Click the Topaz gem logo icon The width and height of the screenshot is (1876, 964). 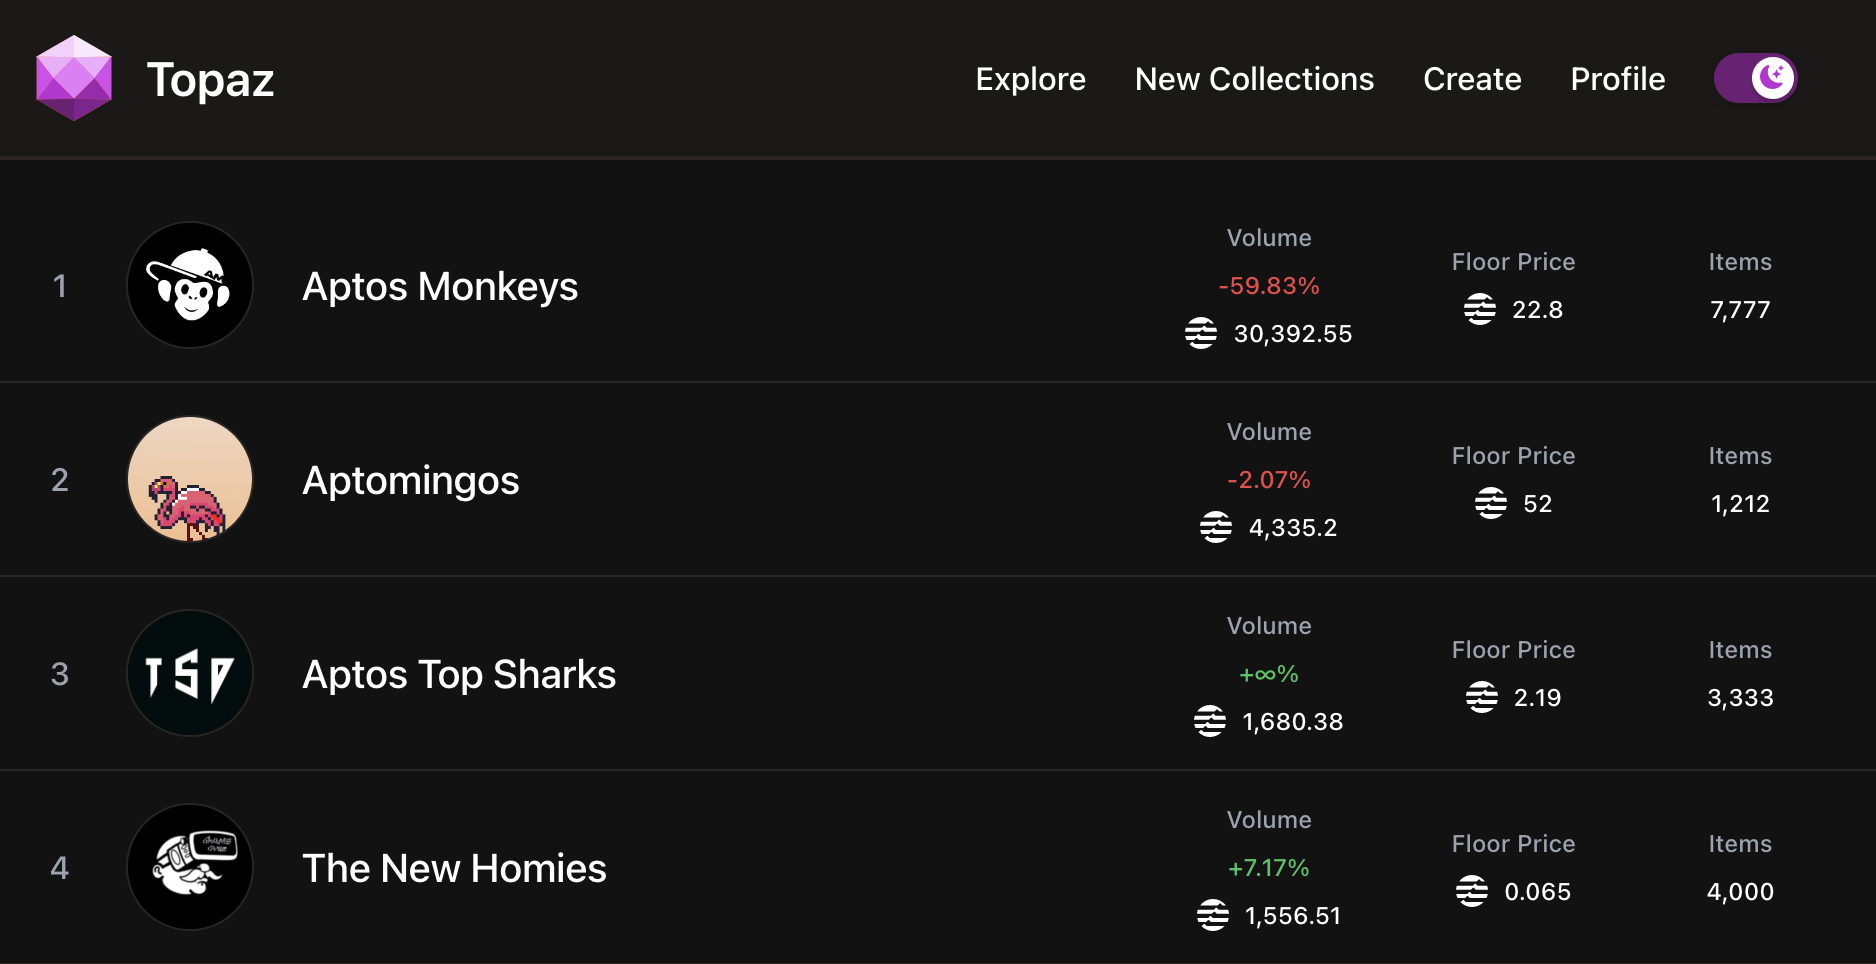coord(74,78)
